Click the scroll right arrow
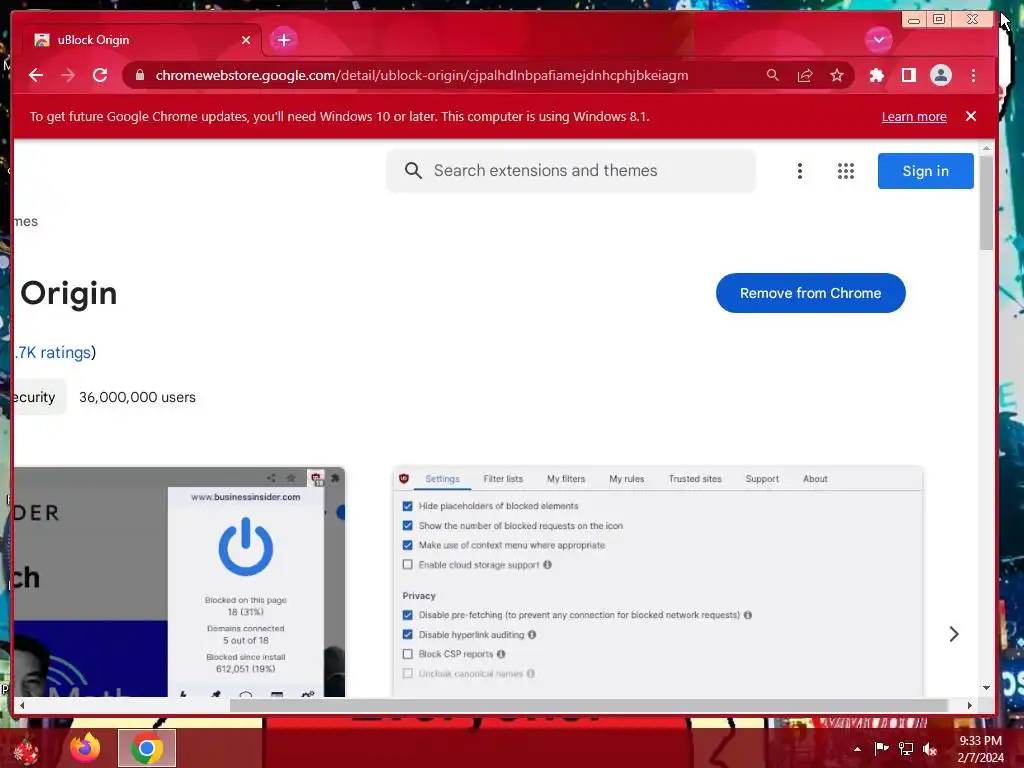 pos(969,705)
